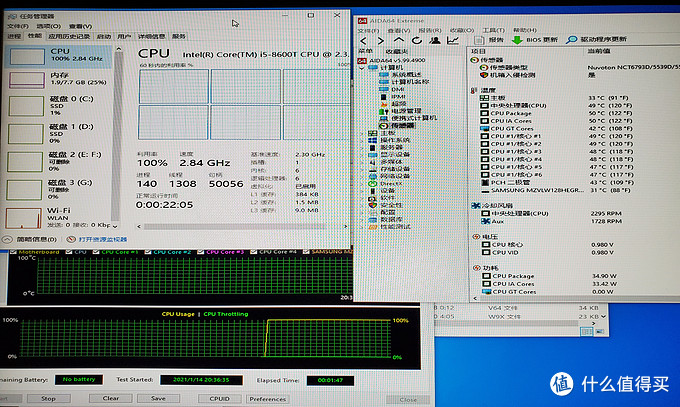Expand the 网络设备 tree node
The image size is (680, 407).
362,176
